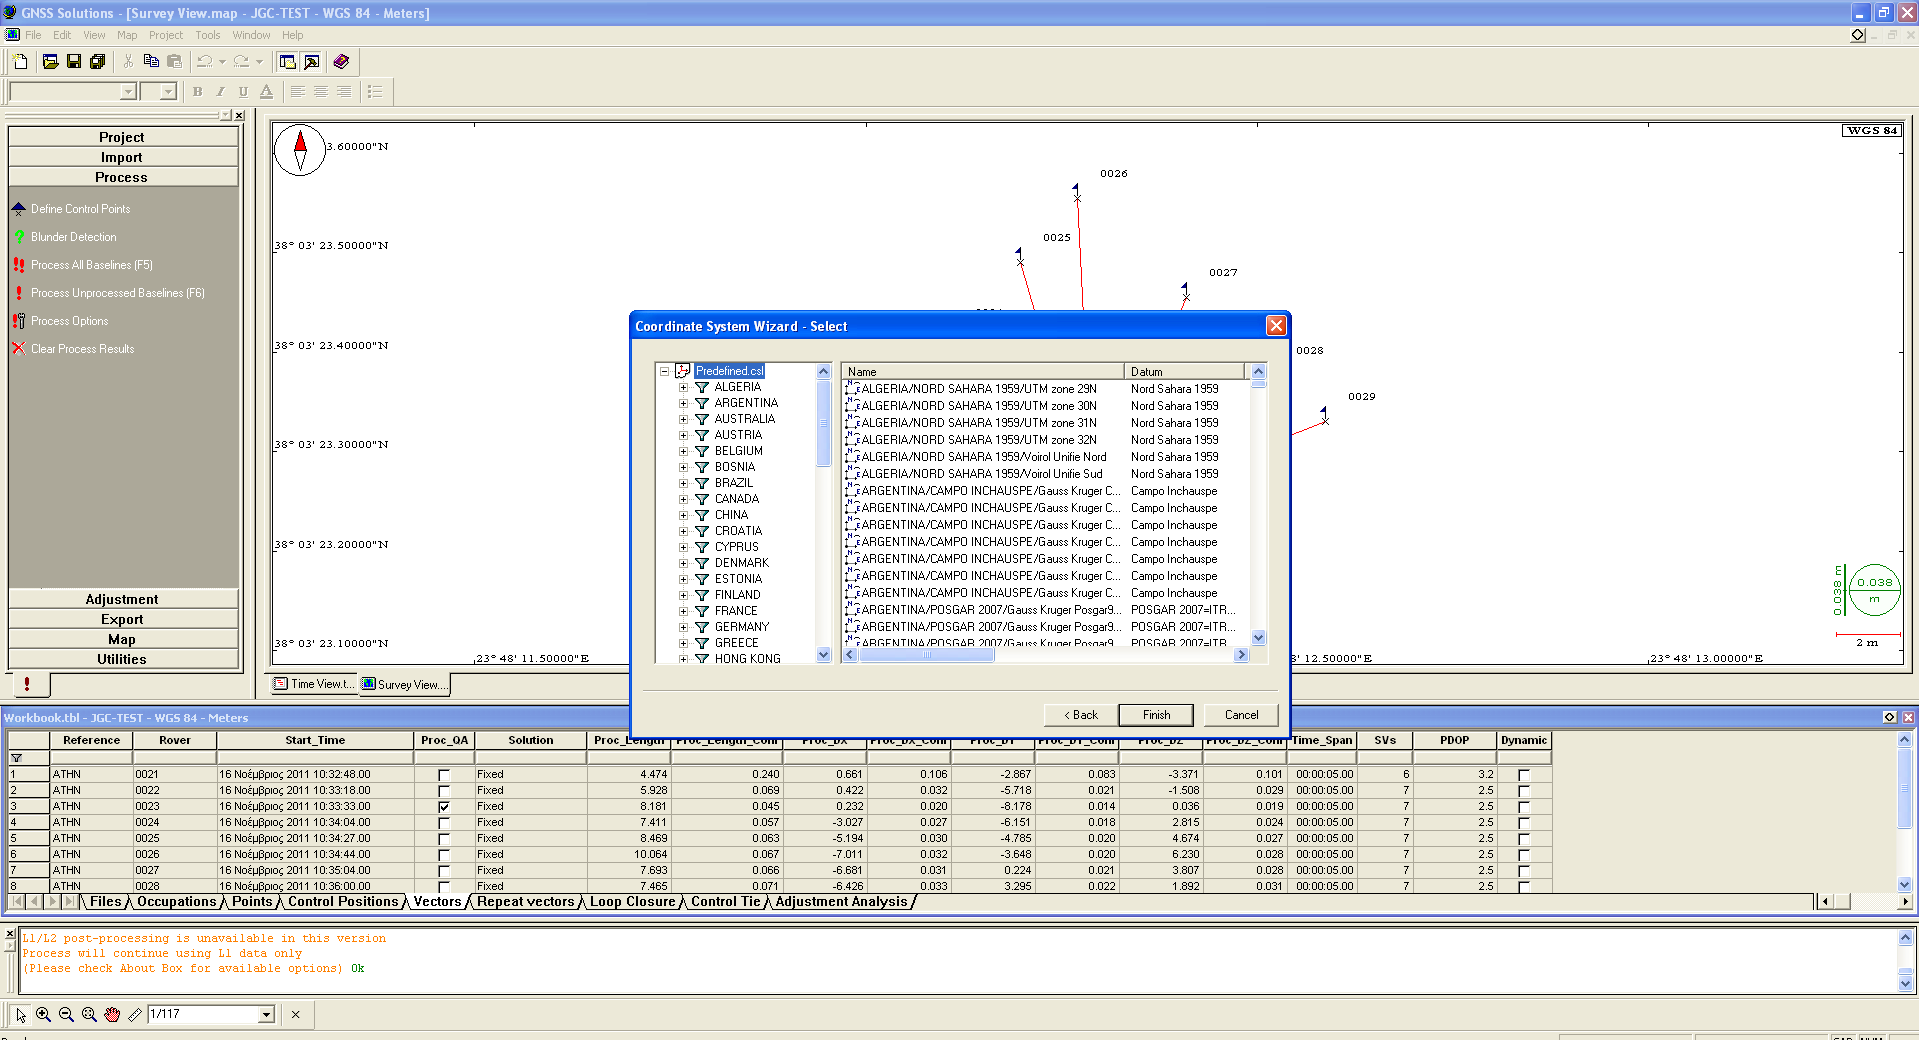Screen dimensions: 1919x1040
Task: Click Cancel in Coordinate System Wizard
Action: [1241, 715]
